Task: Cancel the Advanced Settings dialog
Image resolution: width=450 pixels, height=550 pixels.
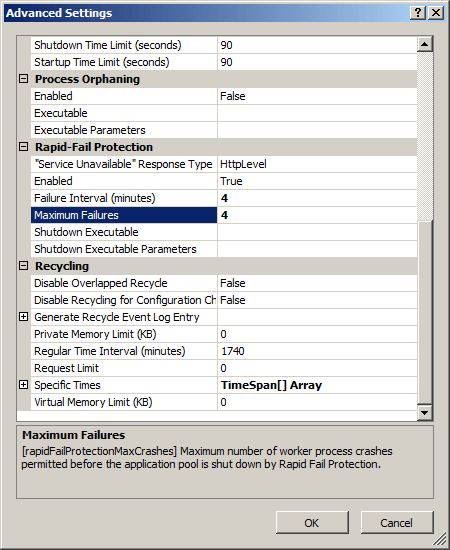Action: (397, 523)
